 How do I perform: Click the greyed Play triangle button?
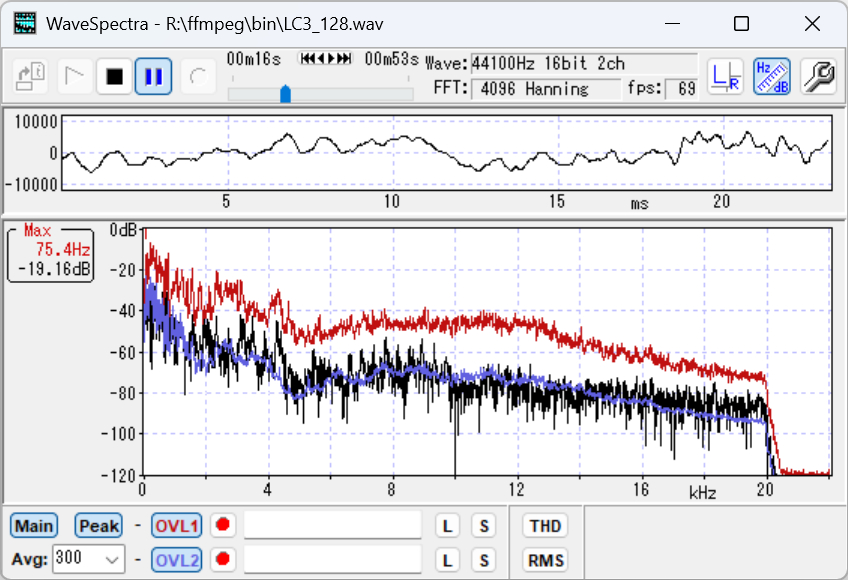[x=75, y=76]
